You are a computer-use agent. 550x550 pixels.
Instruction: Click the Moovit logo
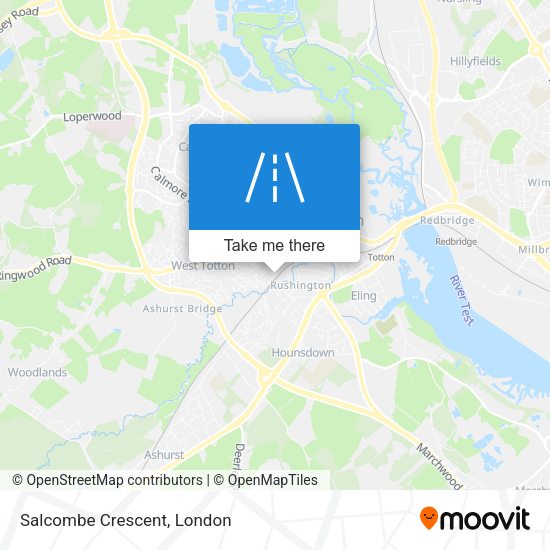point(475,518)
